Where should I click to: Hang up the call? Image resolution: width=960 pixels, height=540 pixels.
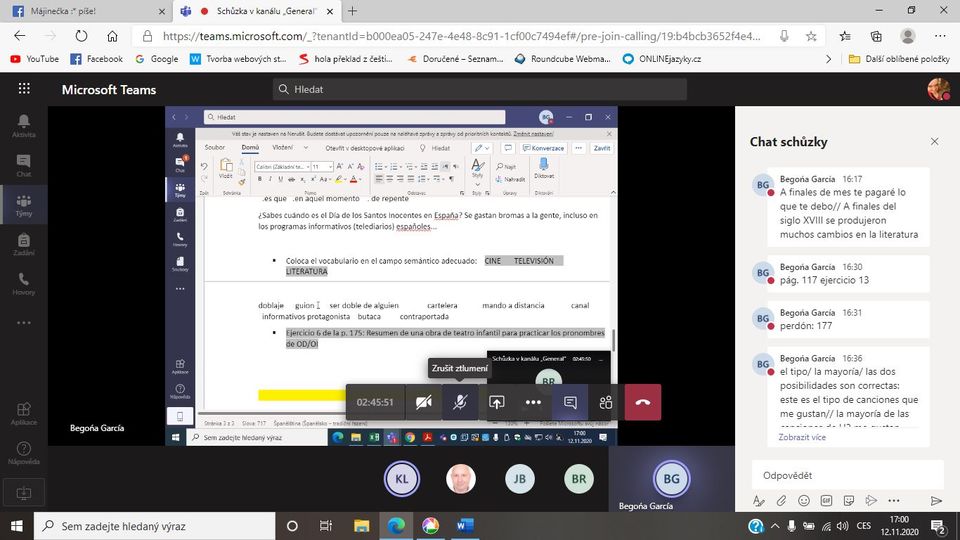click(642, 402)
